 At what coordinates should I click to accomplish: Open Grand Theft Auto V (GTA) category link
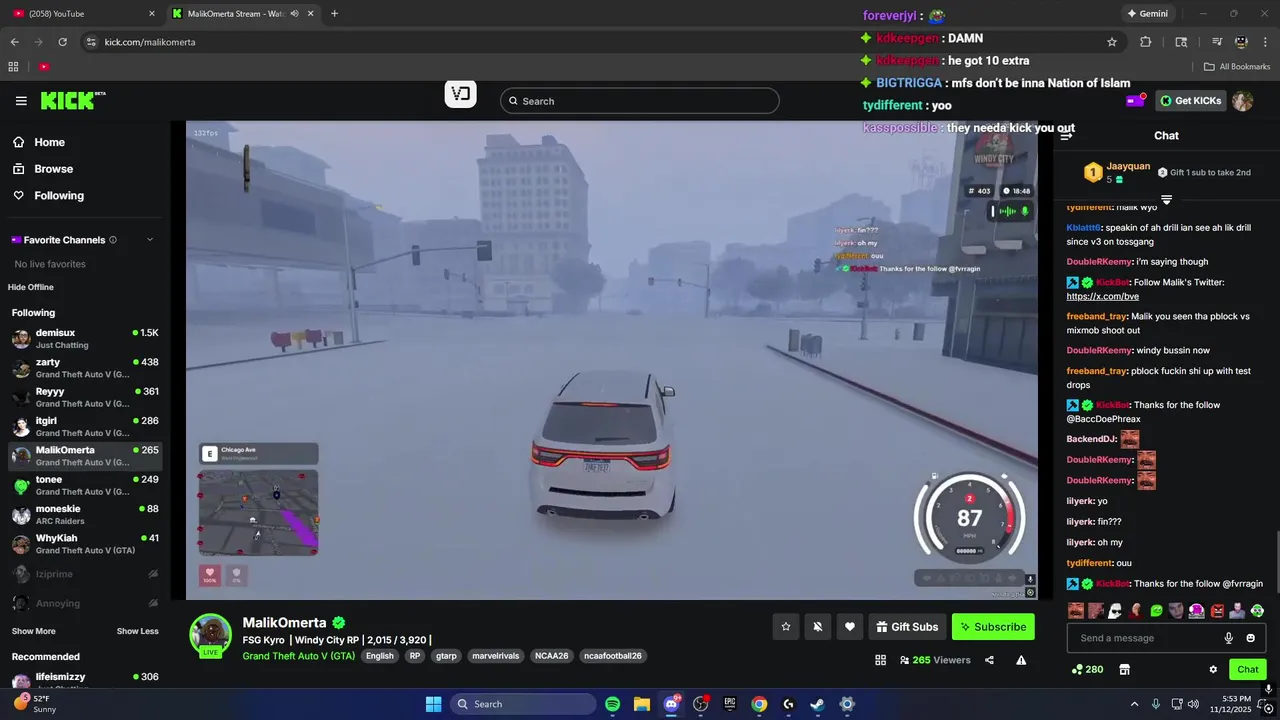(299, 656)
